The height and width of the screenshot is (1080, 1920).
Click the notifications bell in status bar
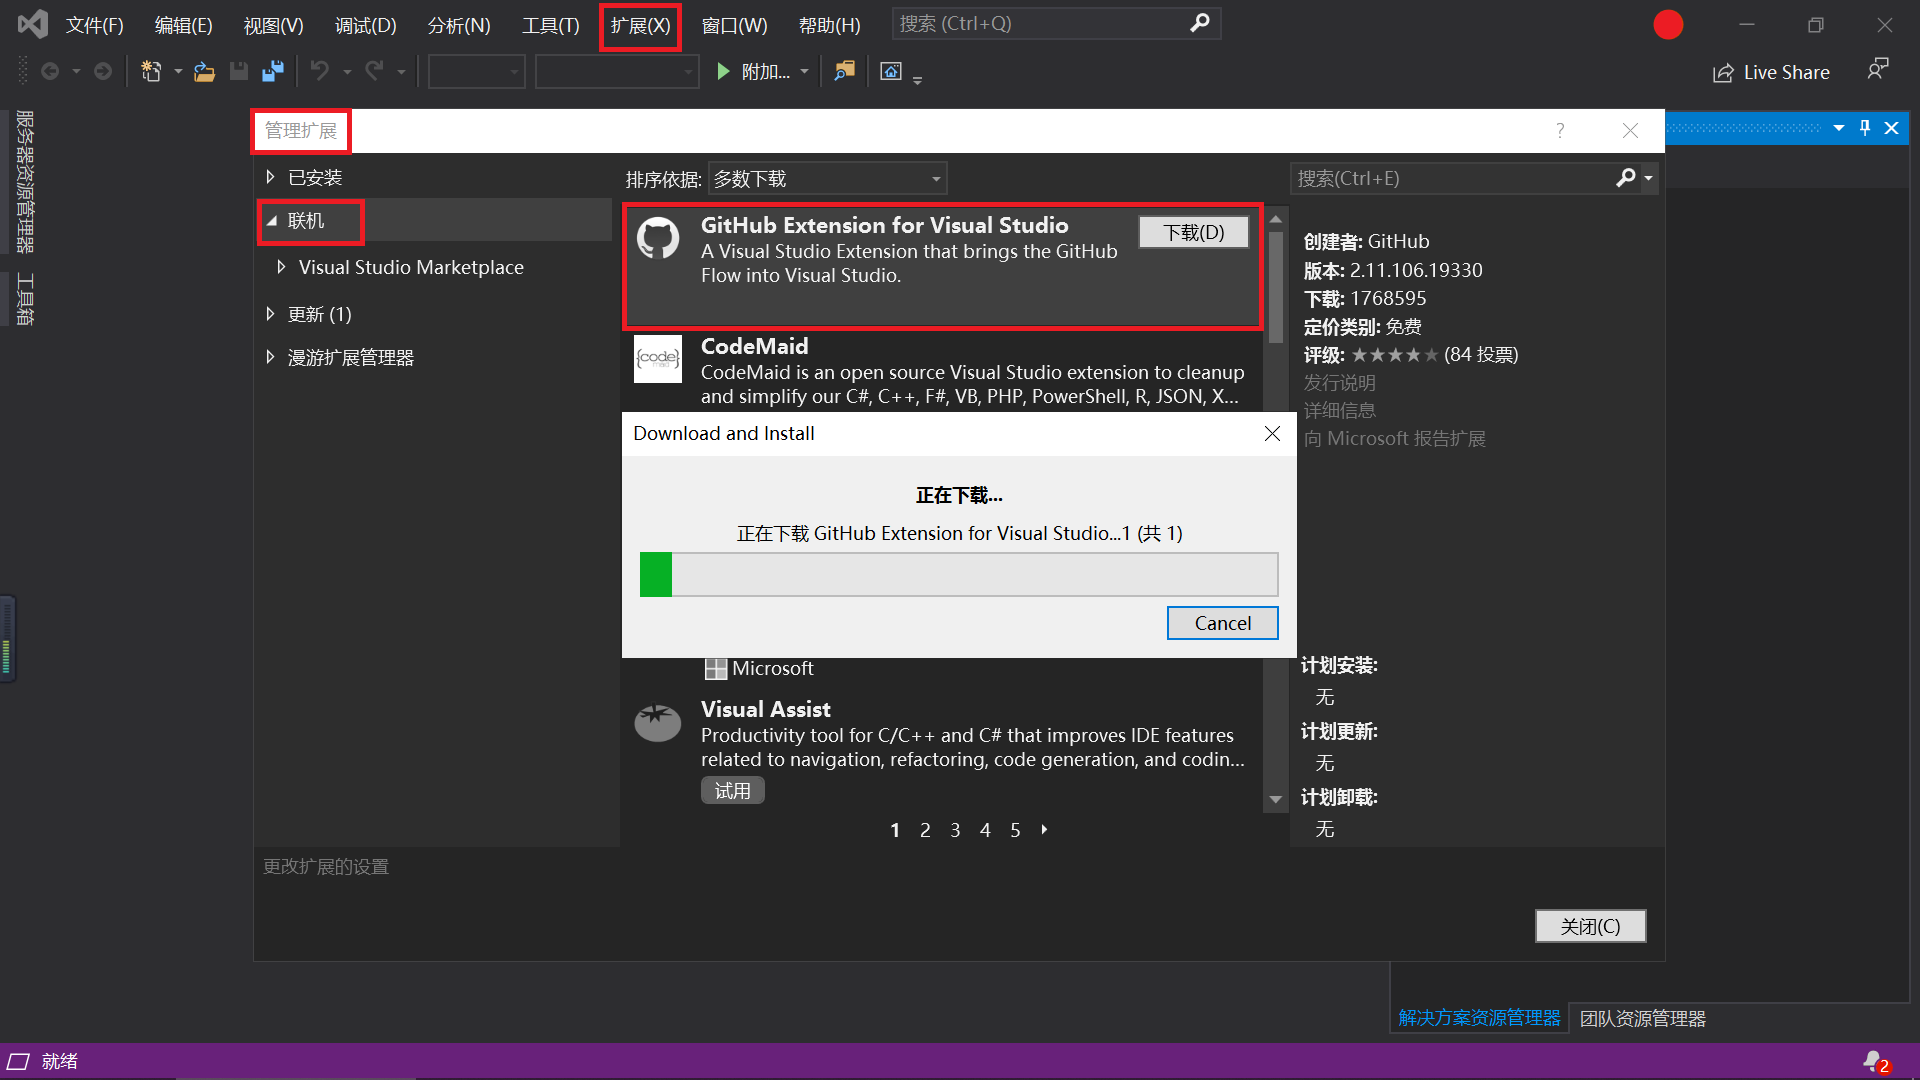pyautogui.click(x=1873, y=1061)
